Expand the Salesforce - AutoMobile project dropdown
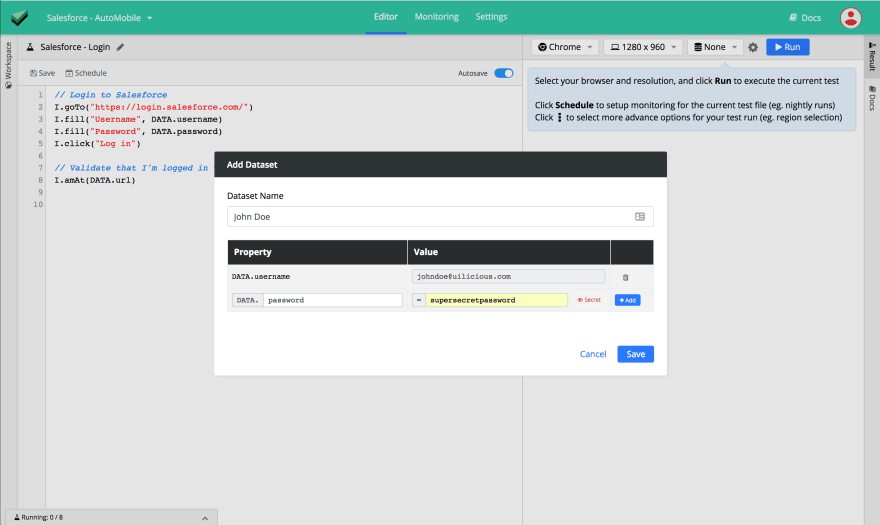 point(99,17)
